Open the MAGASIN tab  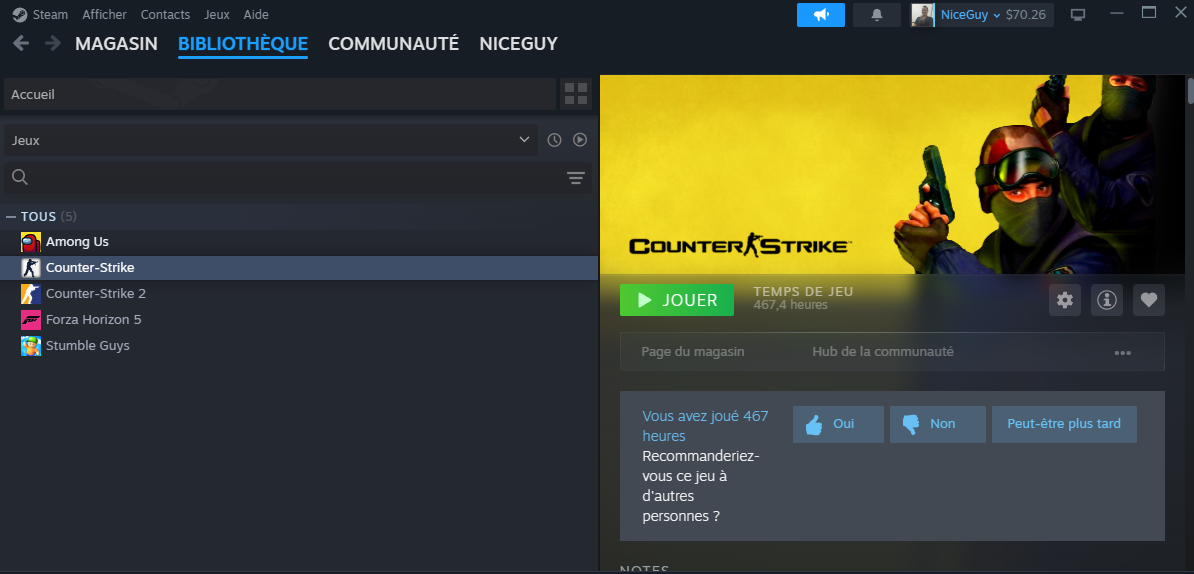tap(116, 44)
